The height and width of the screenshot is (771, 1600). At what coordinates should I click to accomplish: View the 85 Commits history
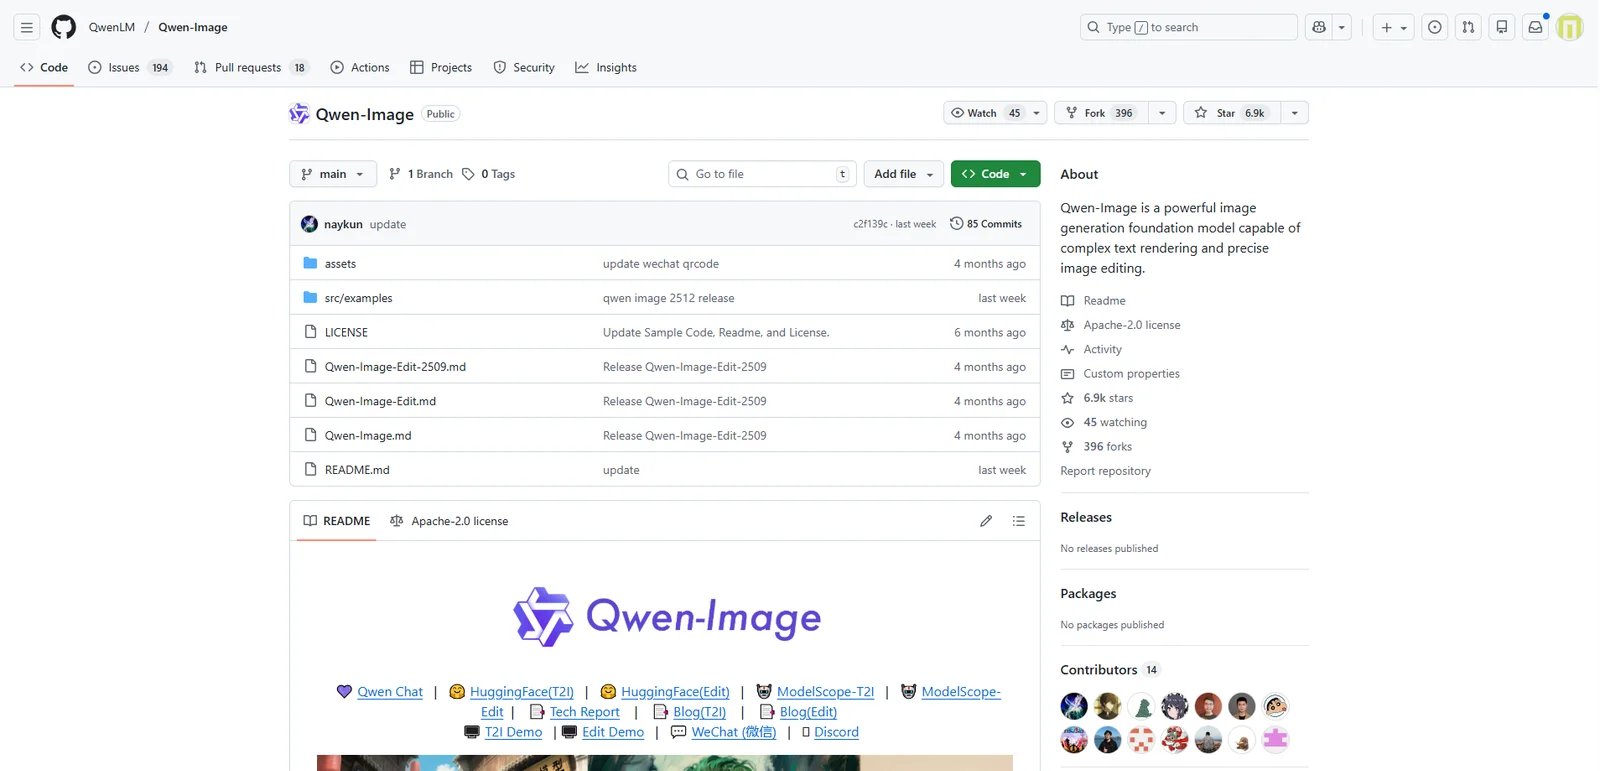pyautogui.click(x=986, y=224)
